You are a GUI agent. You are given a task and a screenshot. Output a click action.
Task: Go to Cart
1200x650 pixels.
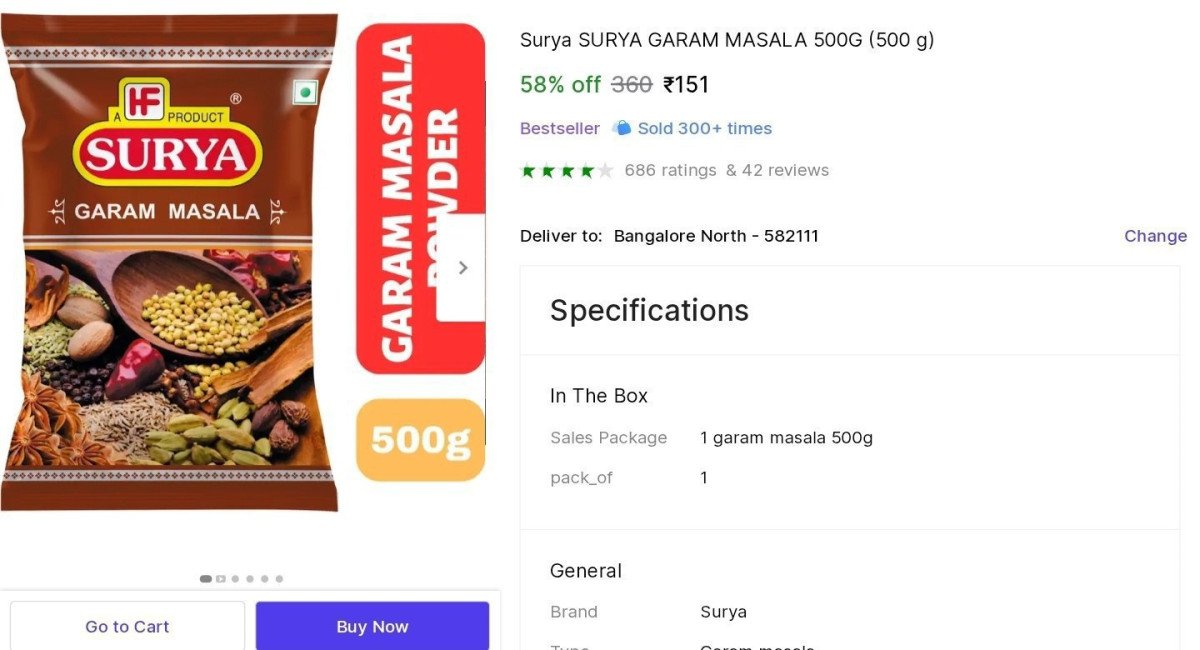(x=127, y=626)
